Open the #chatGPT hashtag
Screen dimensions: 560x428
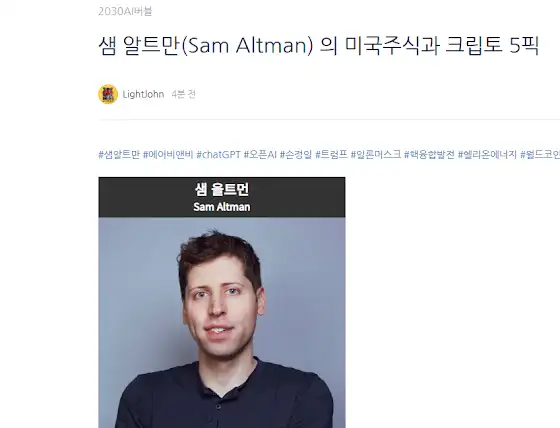(219, 155)
